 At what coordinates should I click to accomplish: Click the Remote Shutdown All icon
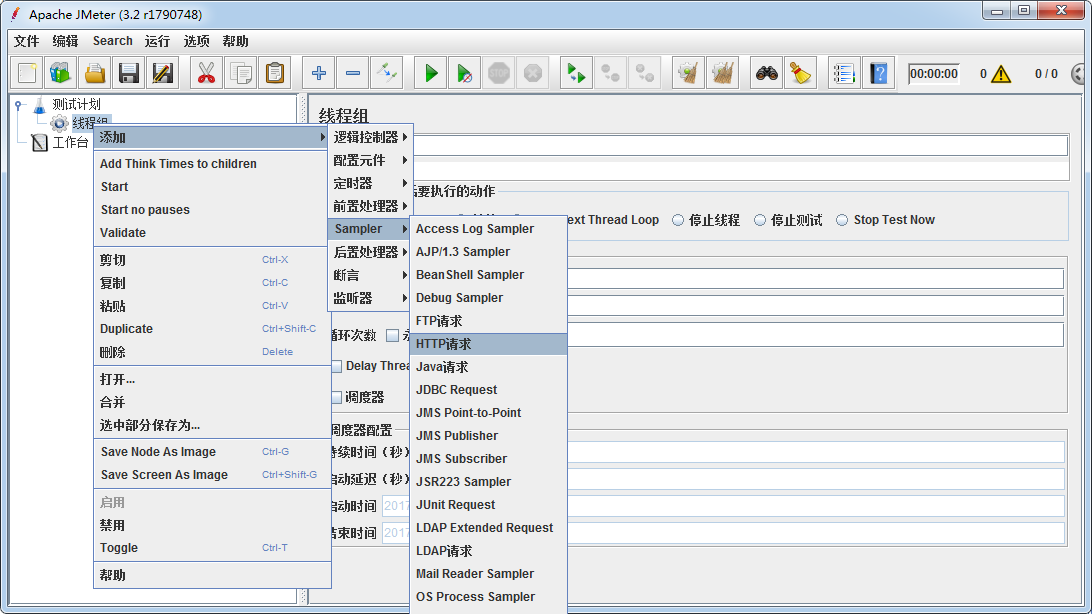click(x=645, y=73)
